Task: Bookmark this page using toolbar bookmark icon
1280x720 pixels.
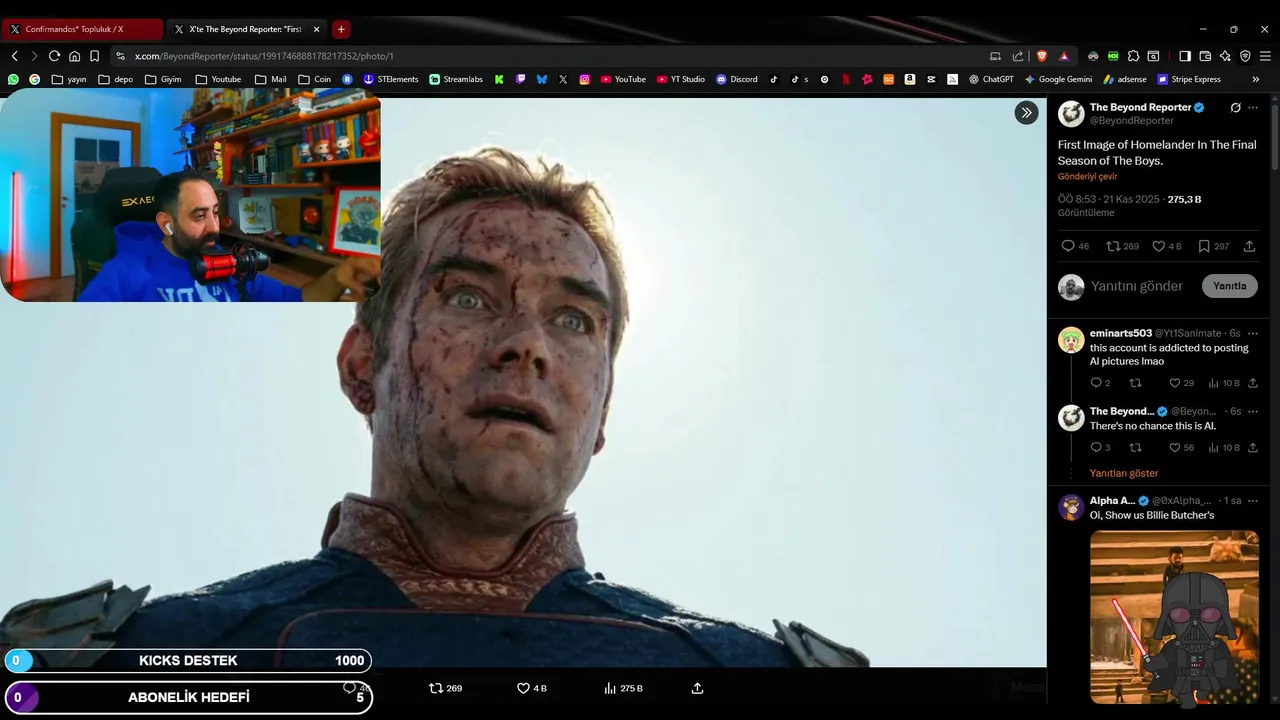Action: [x=94, y=56]
